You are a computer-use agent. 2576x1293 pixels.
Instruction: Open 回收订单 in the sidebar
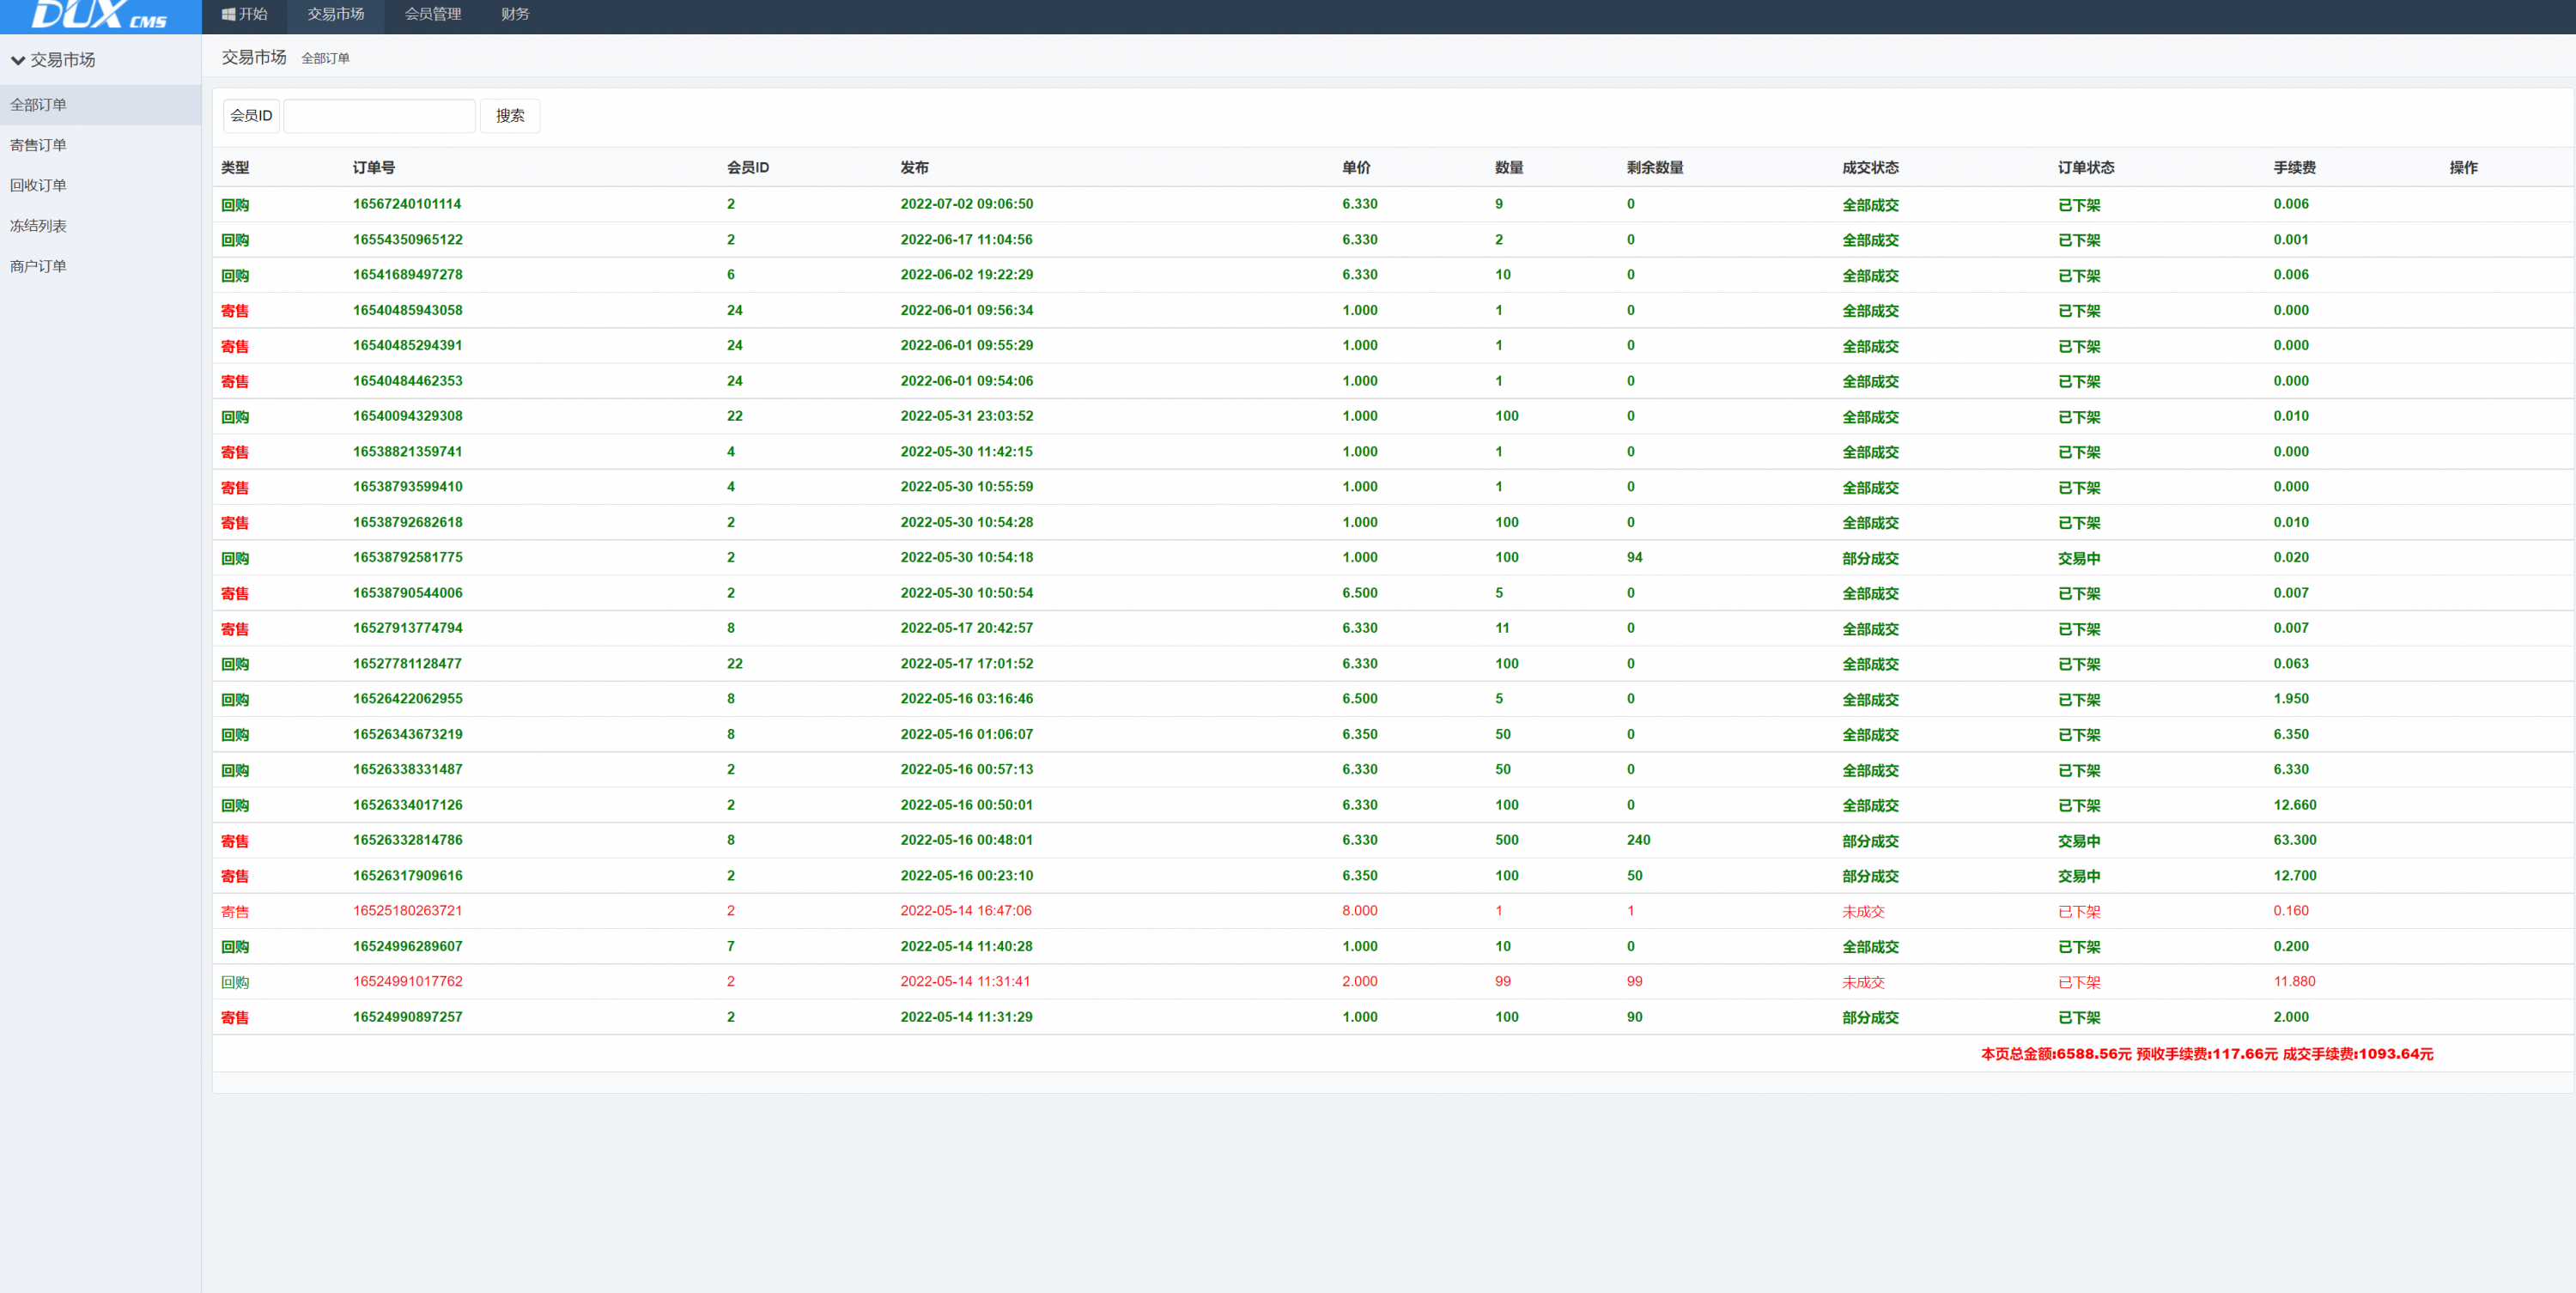pyautogui.click(x=39, y=185)
